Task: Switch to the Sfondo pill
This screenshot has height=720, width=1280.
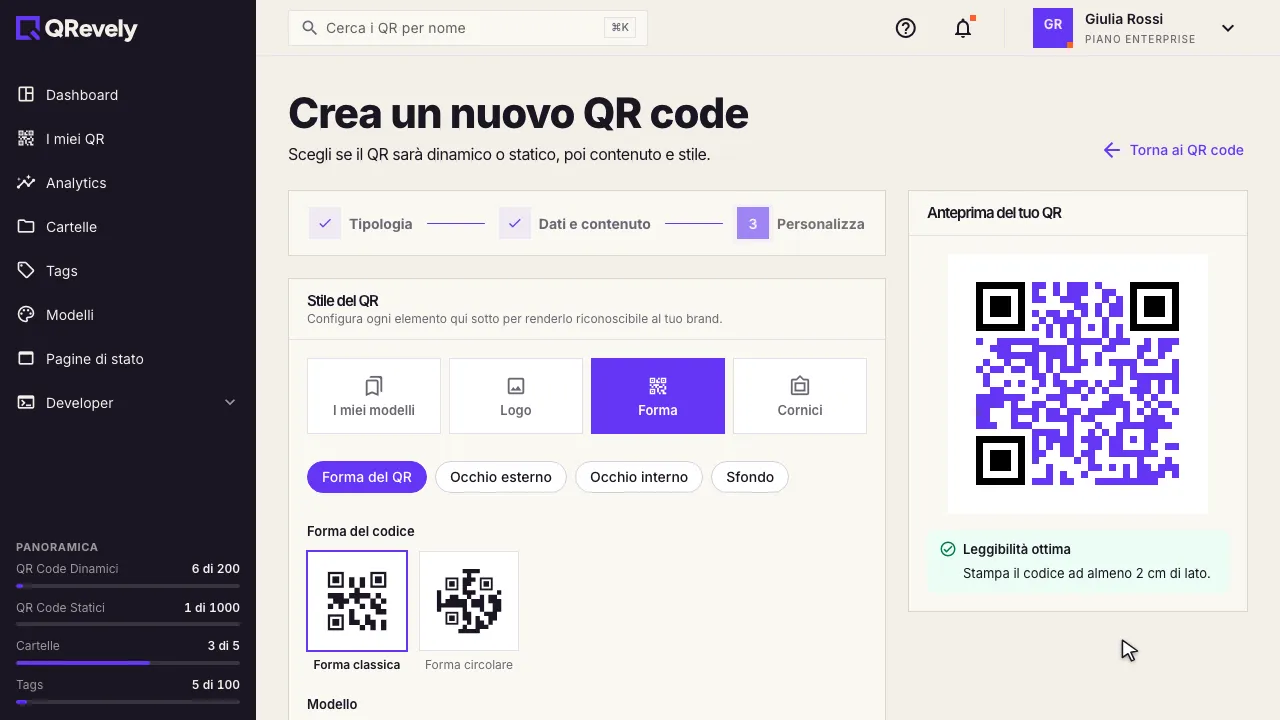Action: click(x=750, y=477)
